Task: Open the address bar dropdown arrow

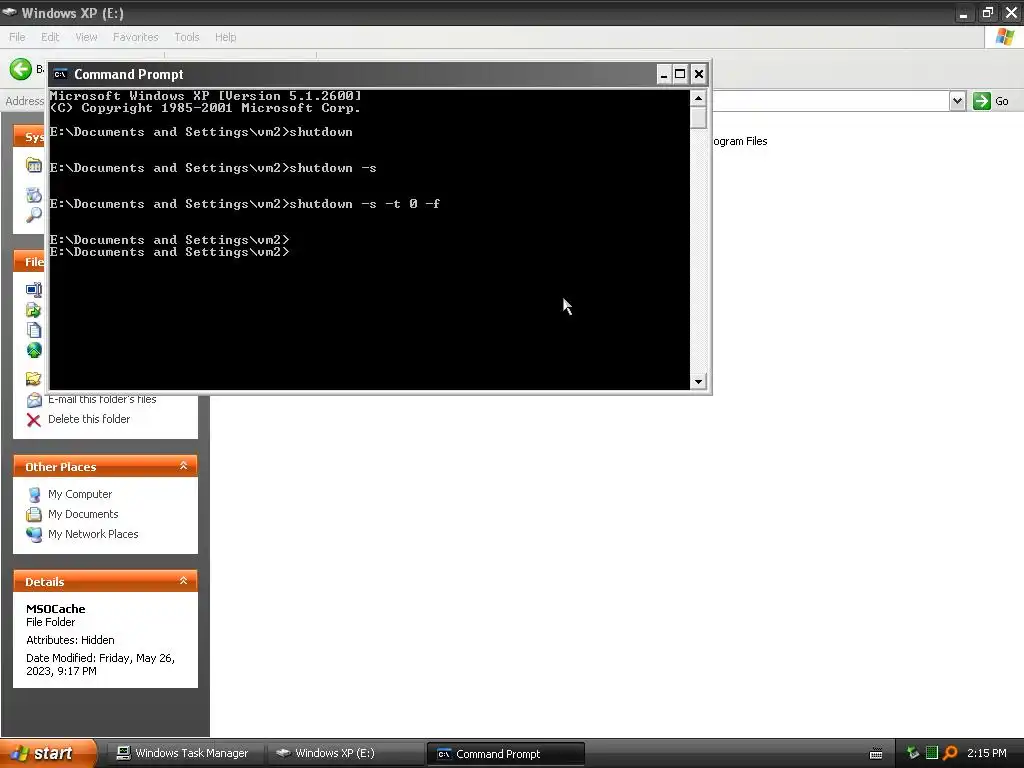Action: coord(957,101)
